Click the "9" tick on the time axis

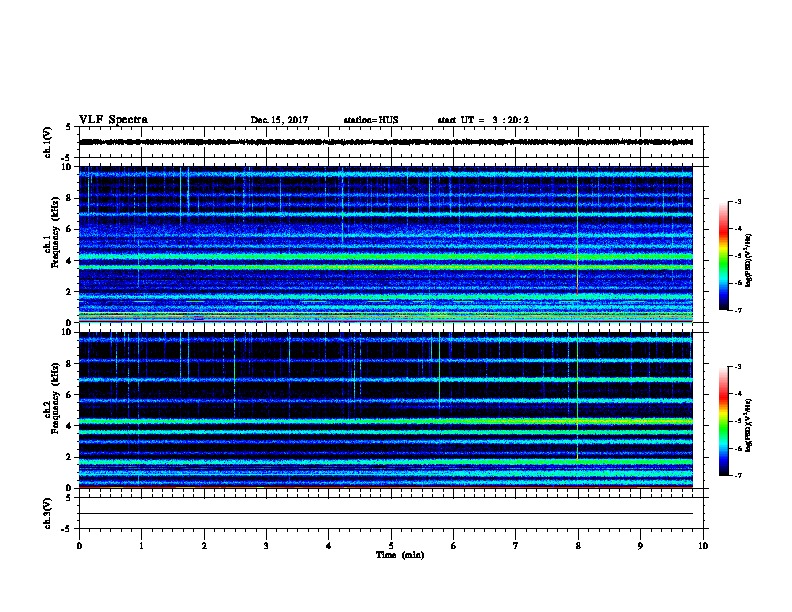[x=640, y=546]
